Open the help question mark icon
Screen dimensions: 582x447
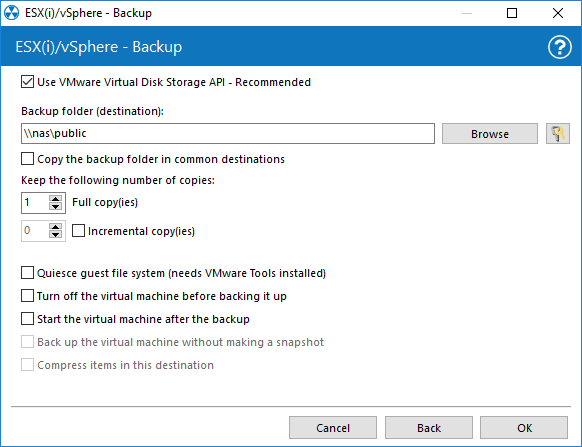(x=560, y=47)
